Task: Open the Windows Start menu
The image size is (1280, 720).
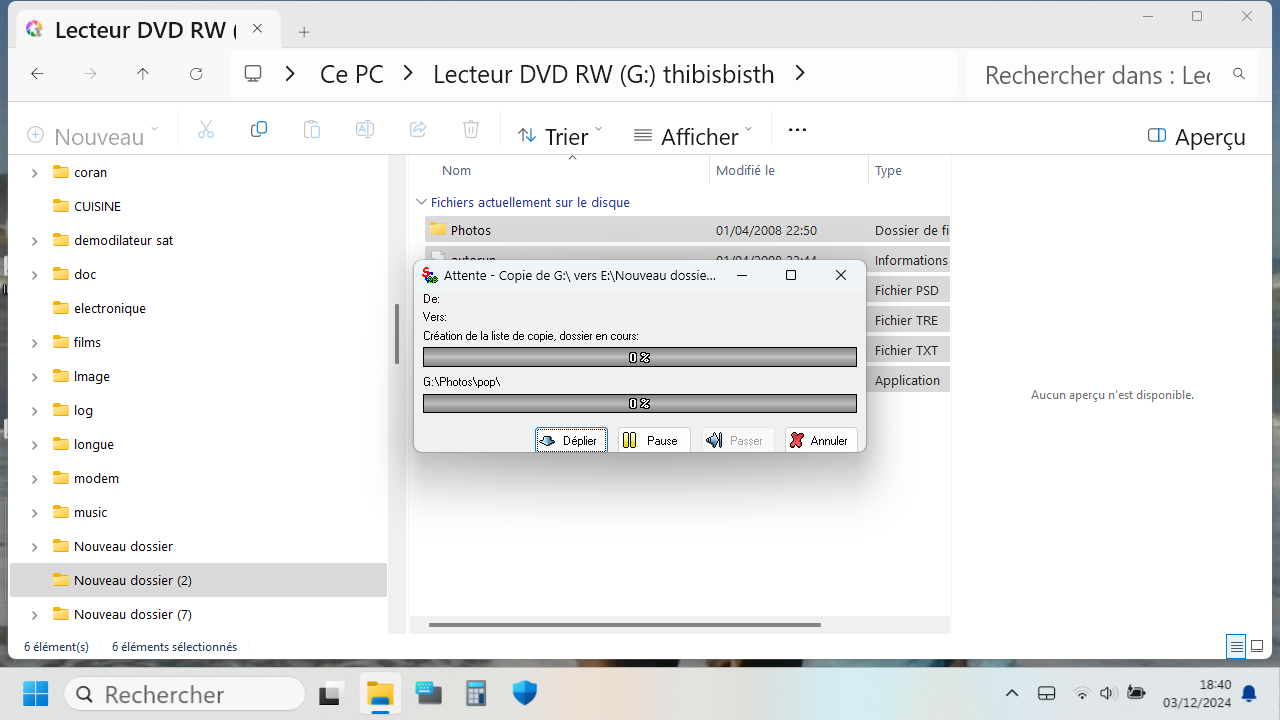Action: (35, 693)
